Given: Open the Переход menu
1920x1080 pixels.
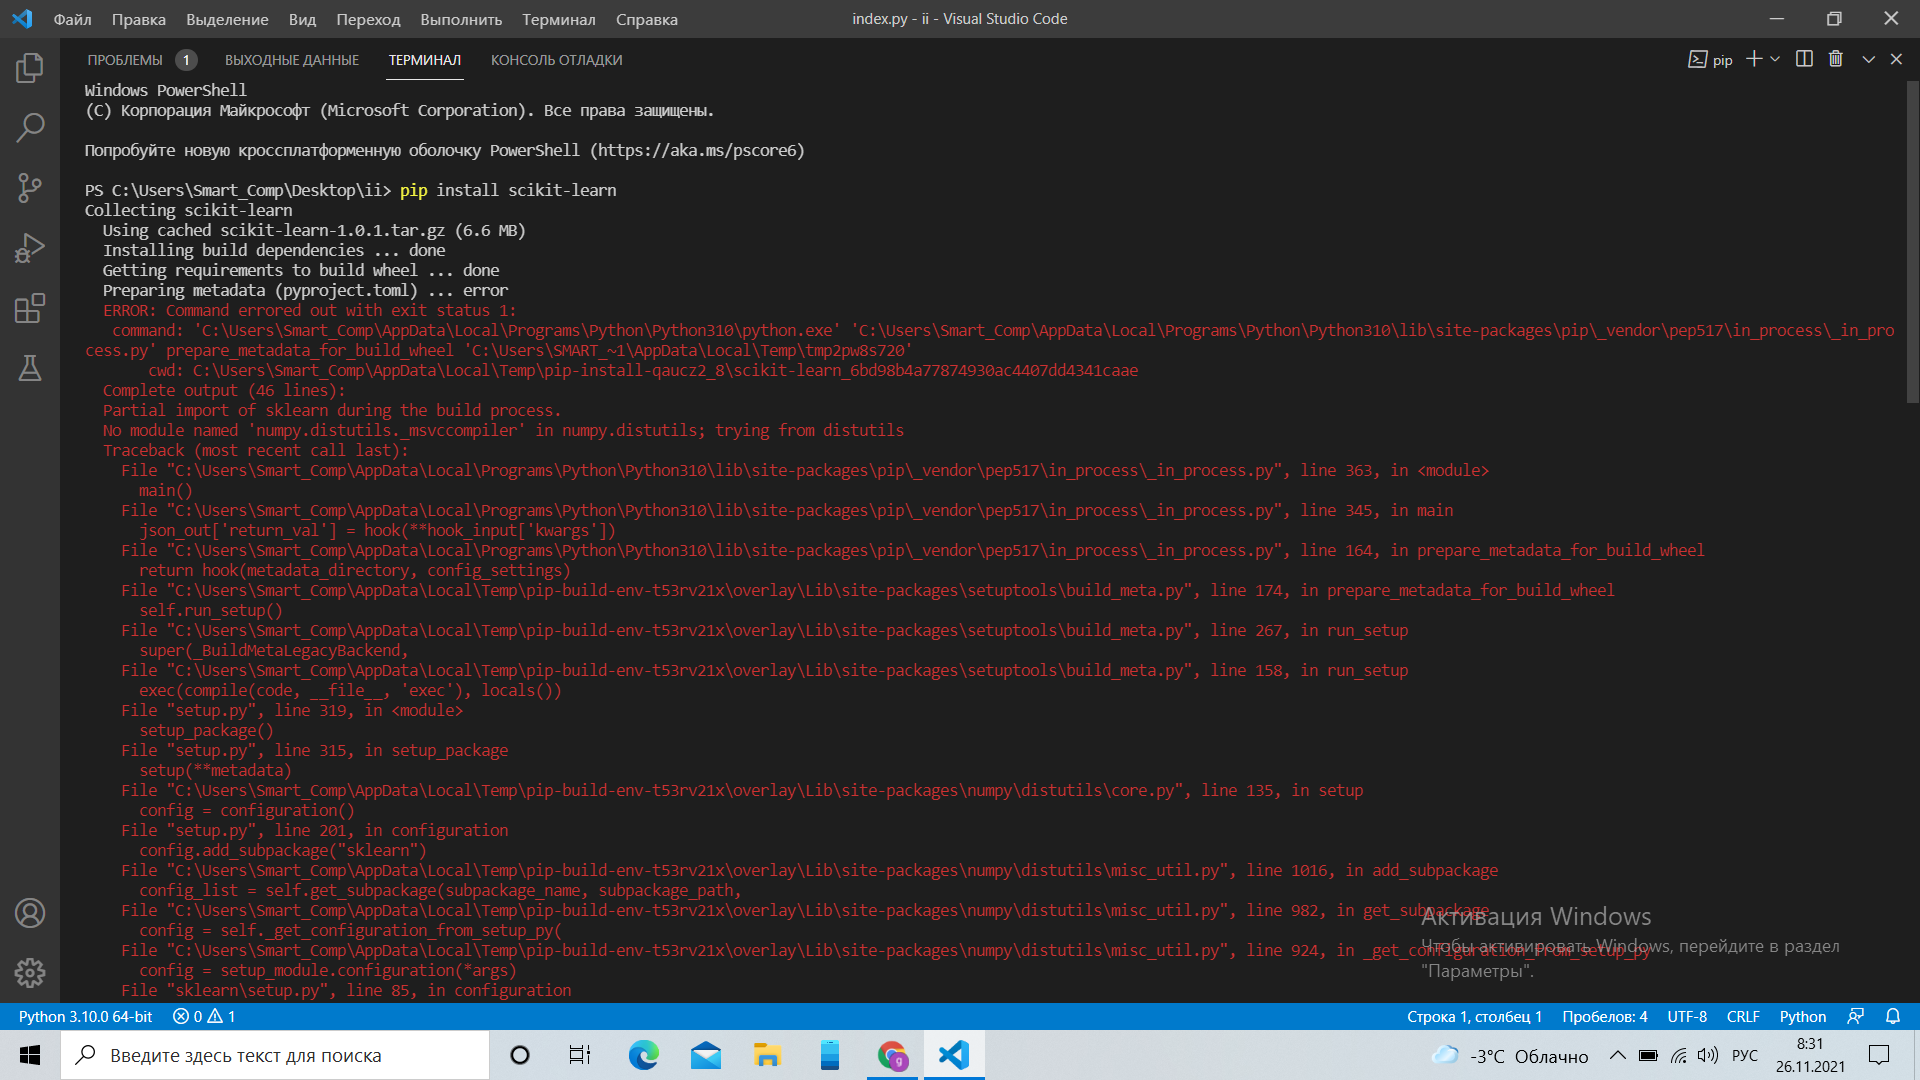Looking at the screenshot, I should coord(368,19).
